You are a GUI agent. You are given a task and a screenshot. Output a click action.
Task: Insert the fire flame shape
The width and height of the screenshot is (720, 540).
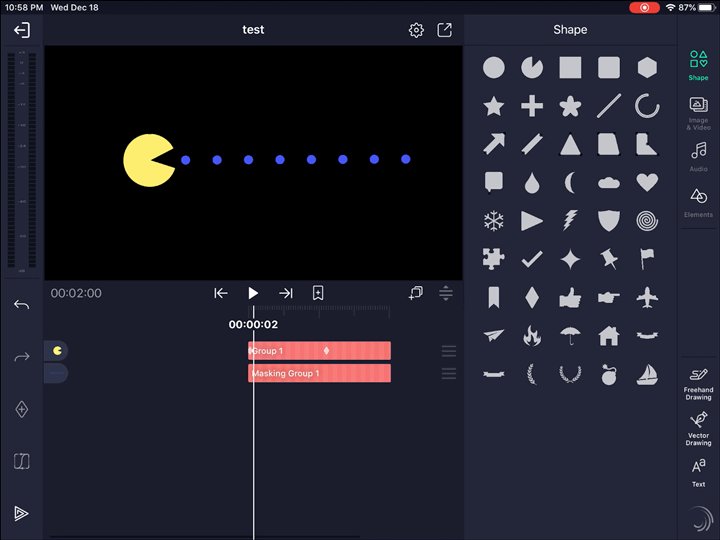point(532,335)
